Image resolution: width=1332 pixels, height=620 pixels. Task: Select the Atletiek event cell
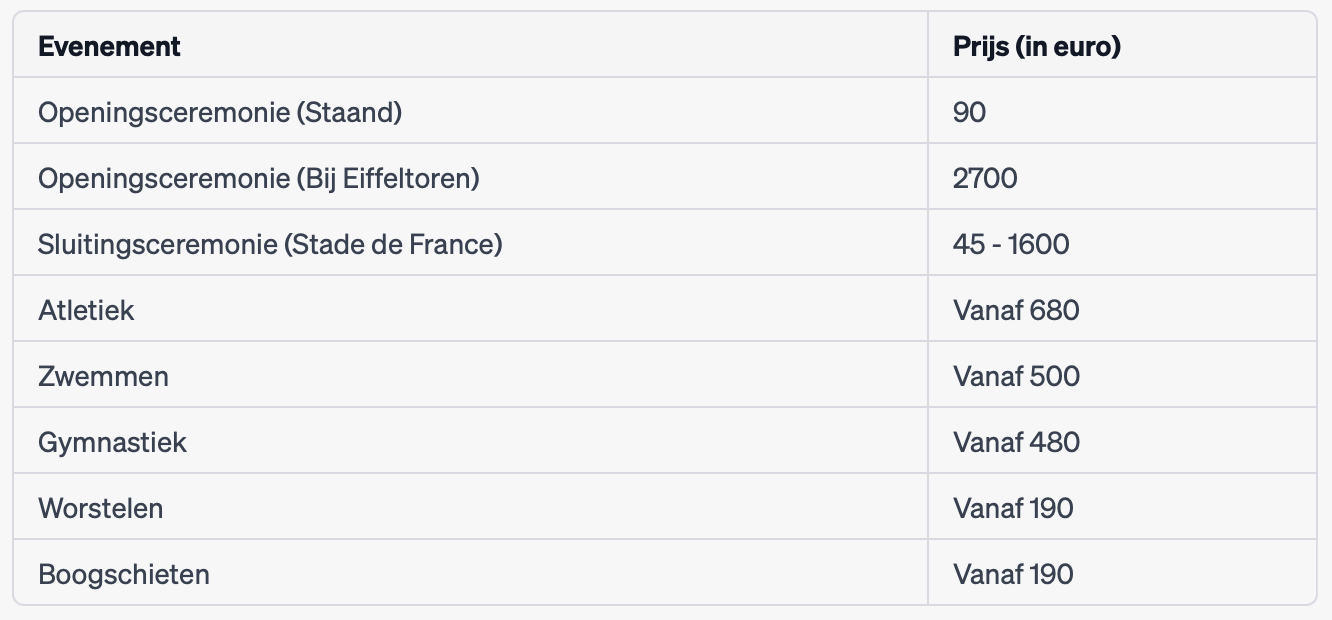[x=86, y=310]
